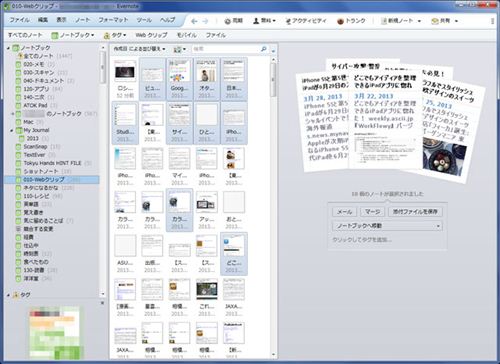The width and height of the screenshot is (500, 364).
Task: Click the notebook icon beside 120-アプリ
Action: [19, 89]
